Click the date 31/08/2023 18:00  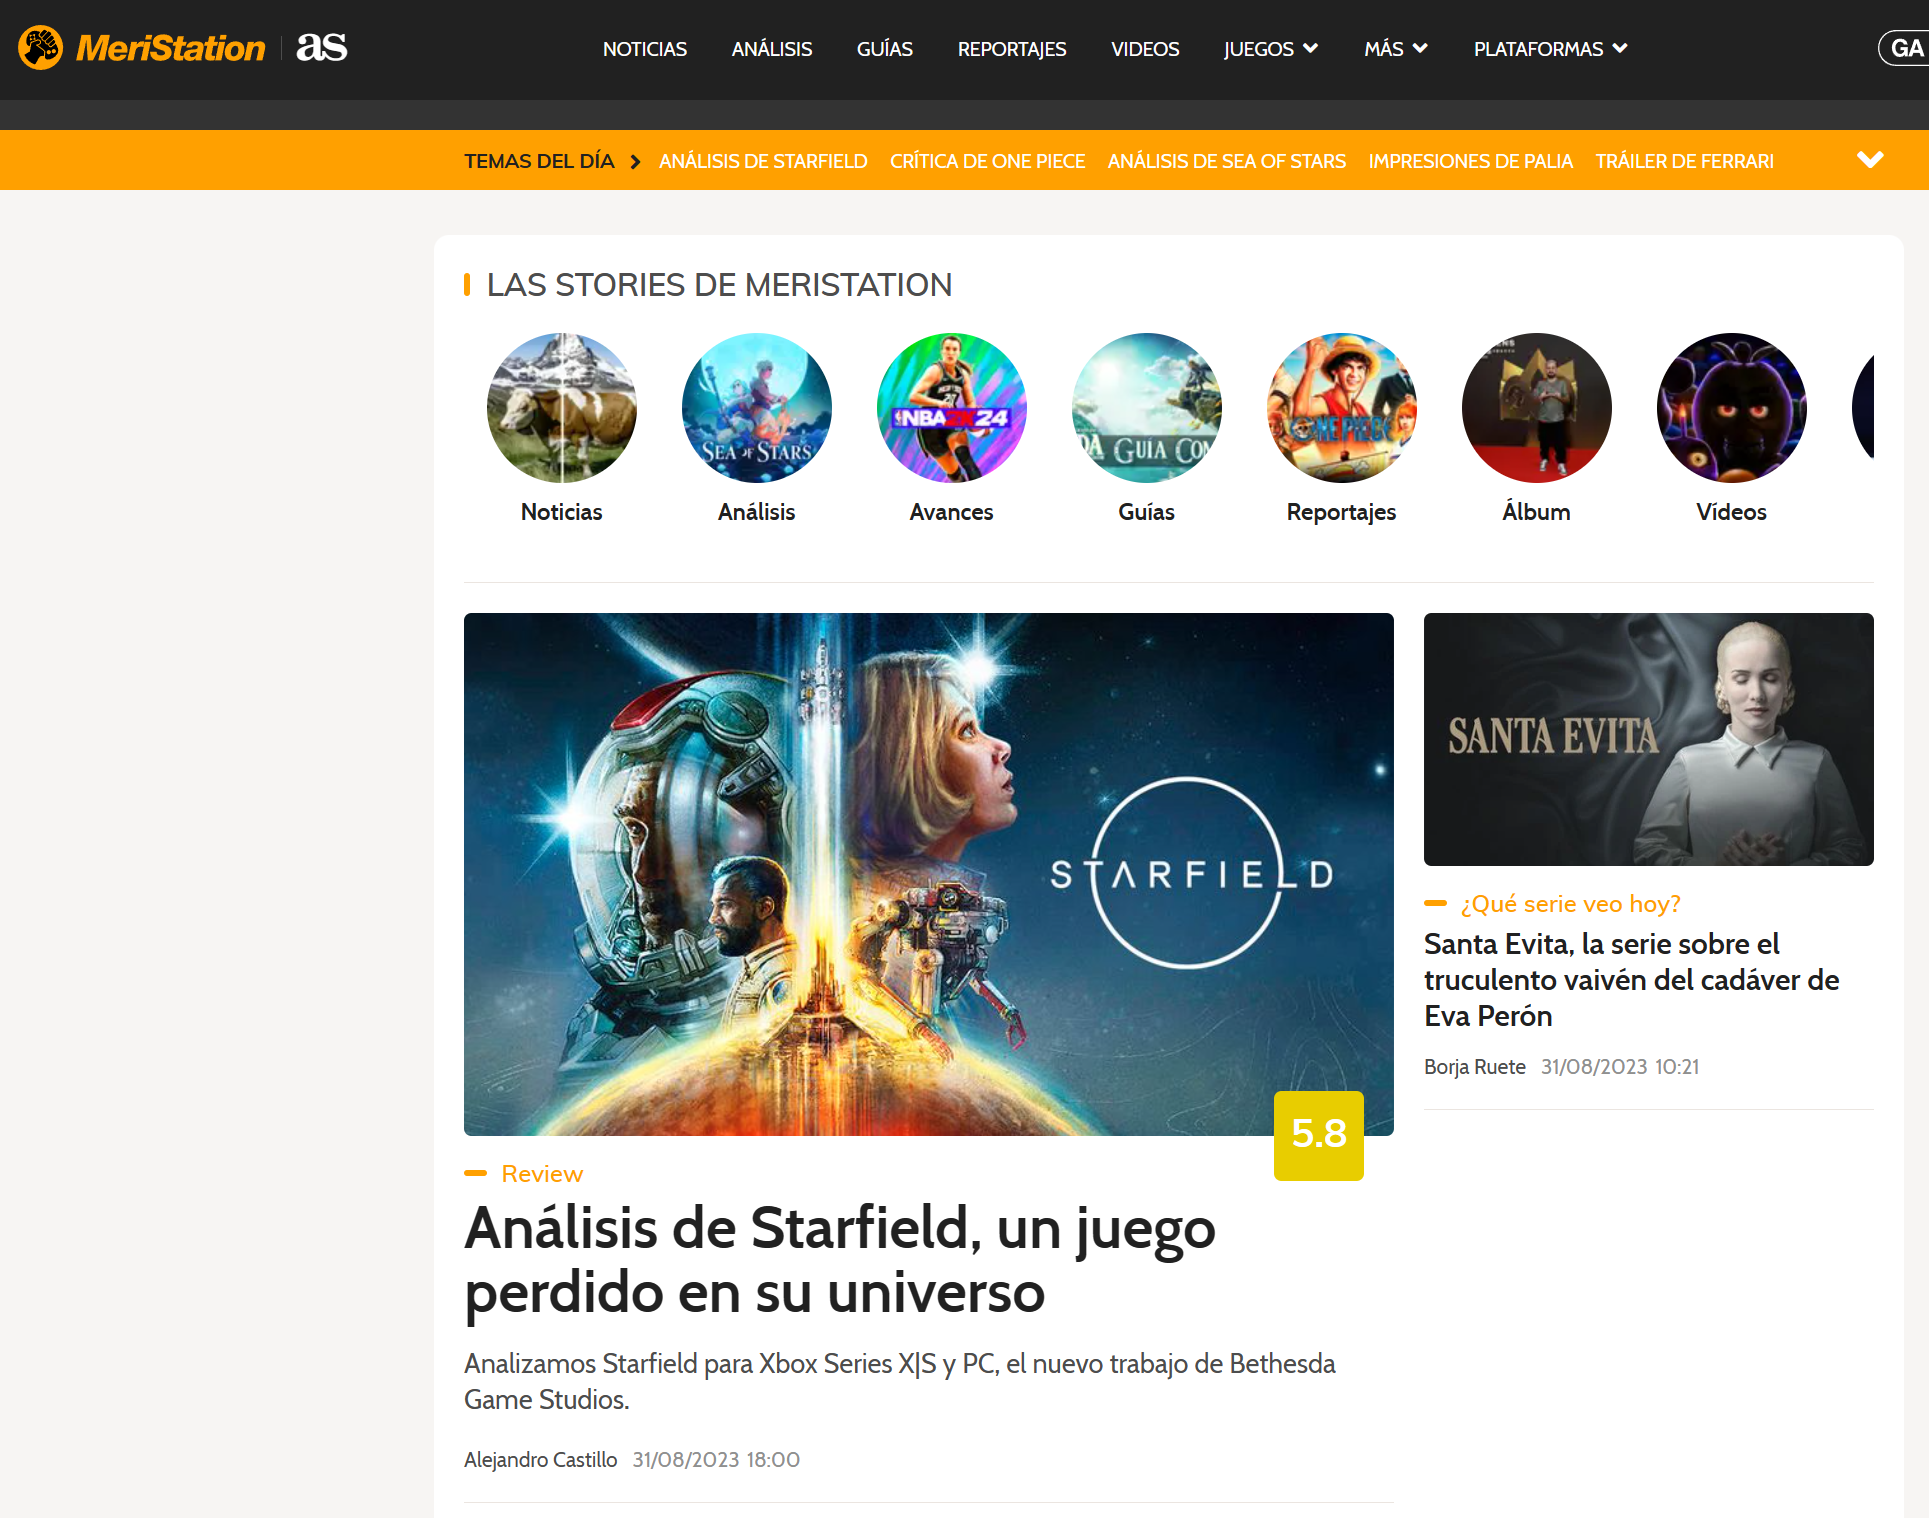coord(716,1460)
